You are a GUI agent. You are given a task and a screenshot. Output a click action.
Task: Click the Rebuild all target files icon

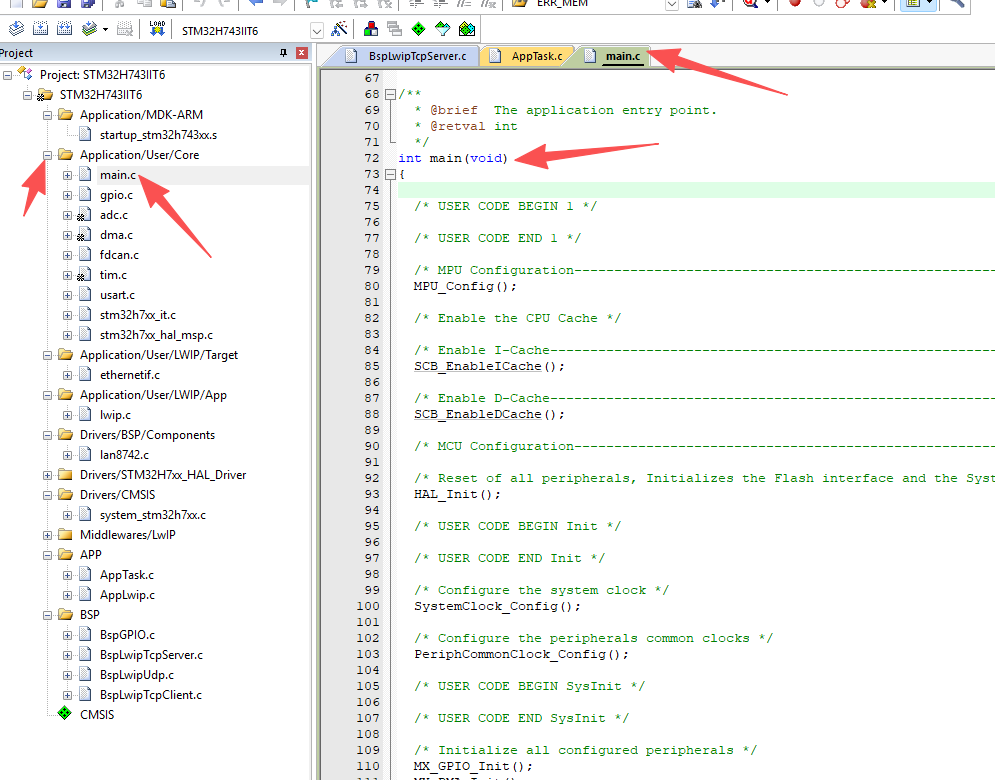click(x=64, y=29)
